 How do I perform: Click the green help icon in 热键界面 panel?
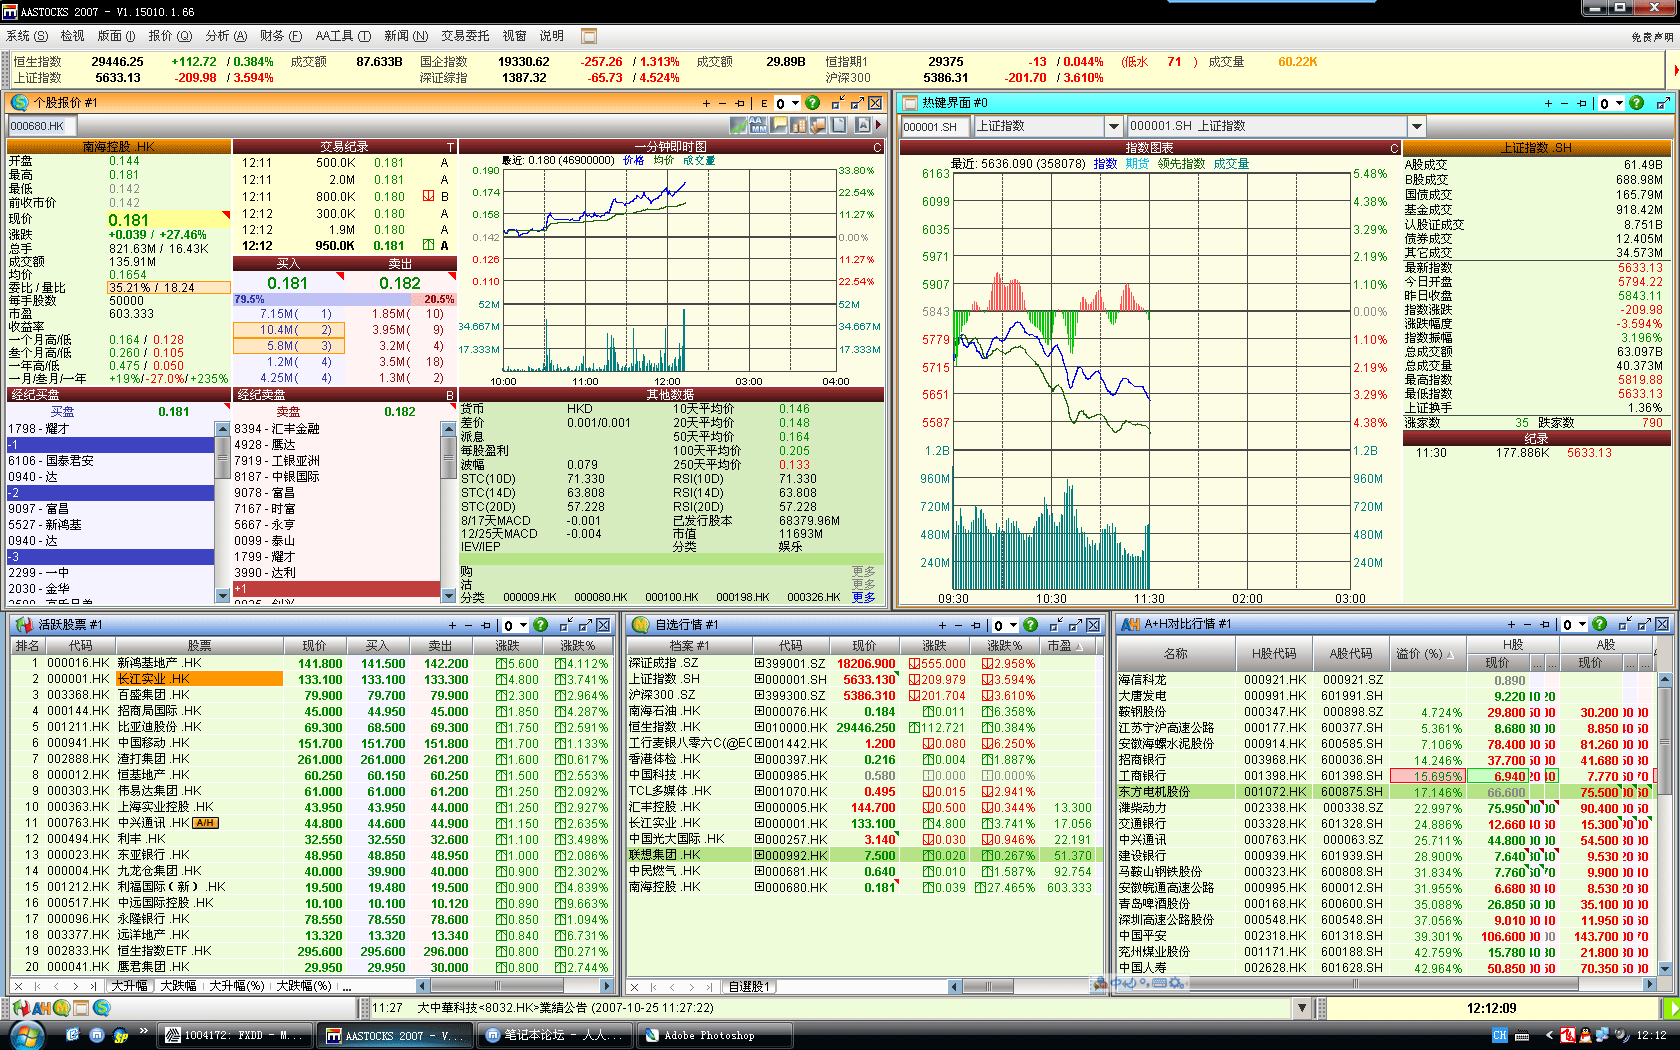pos(1636,103)
